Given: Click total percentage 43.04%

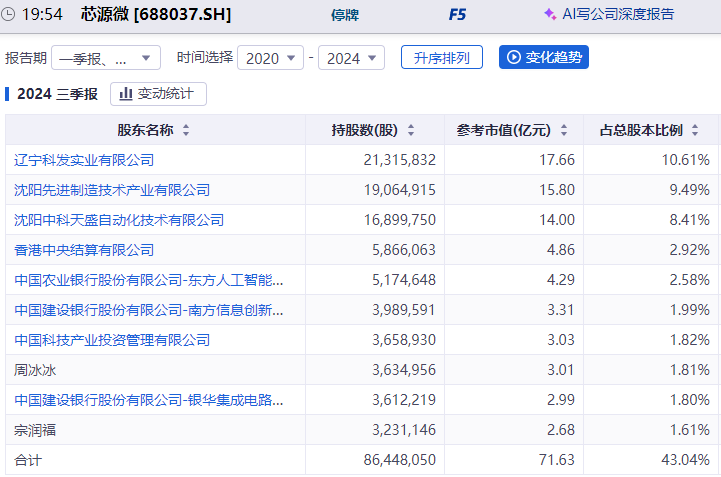Looking at the screenshot, I should [686, 460].
